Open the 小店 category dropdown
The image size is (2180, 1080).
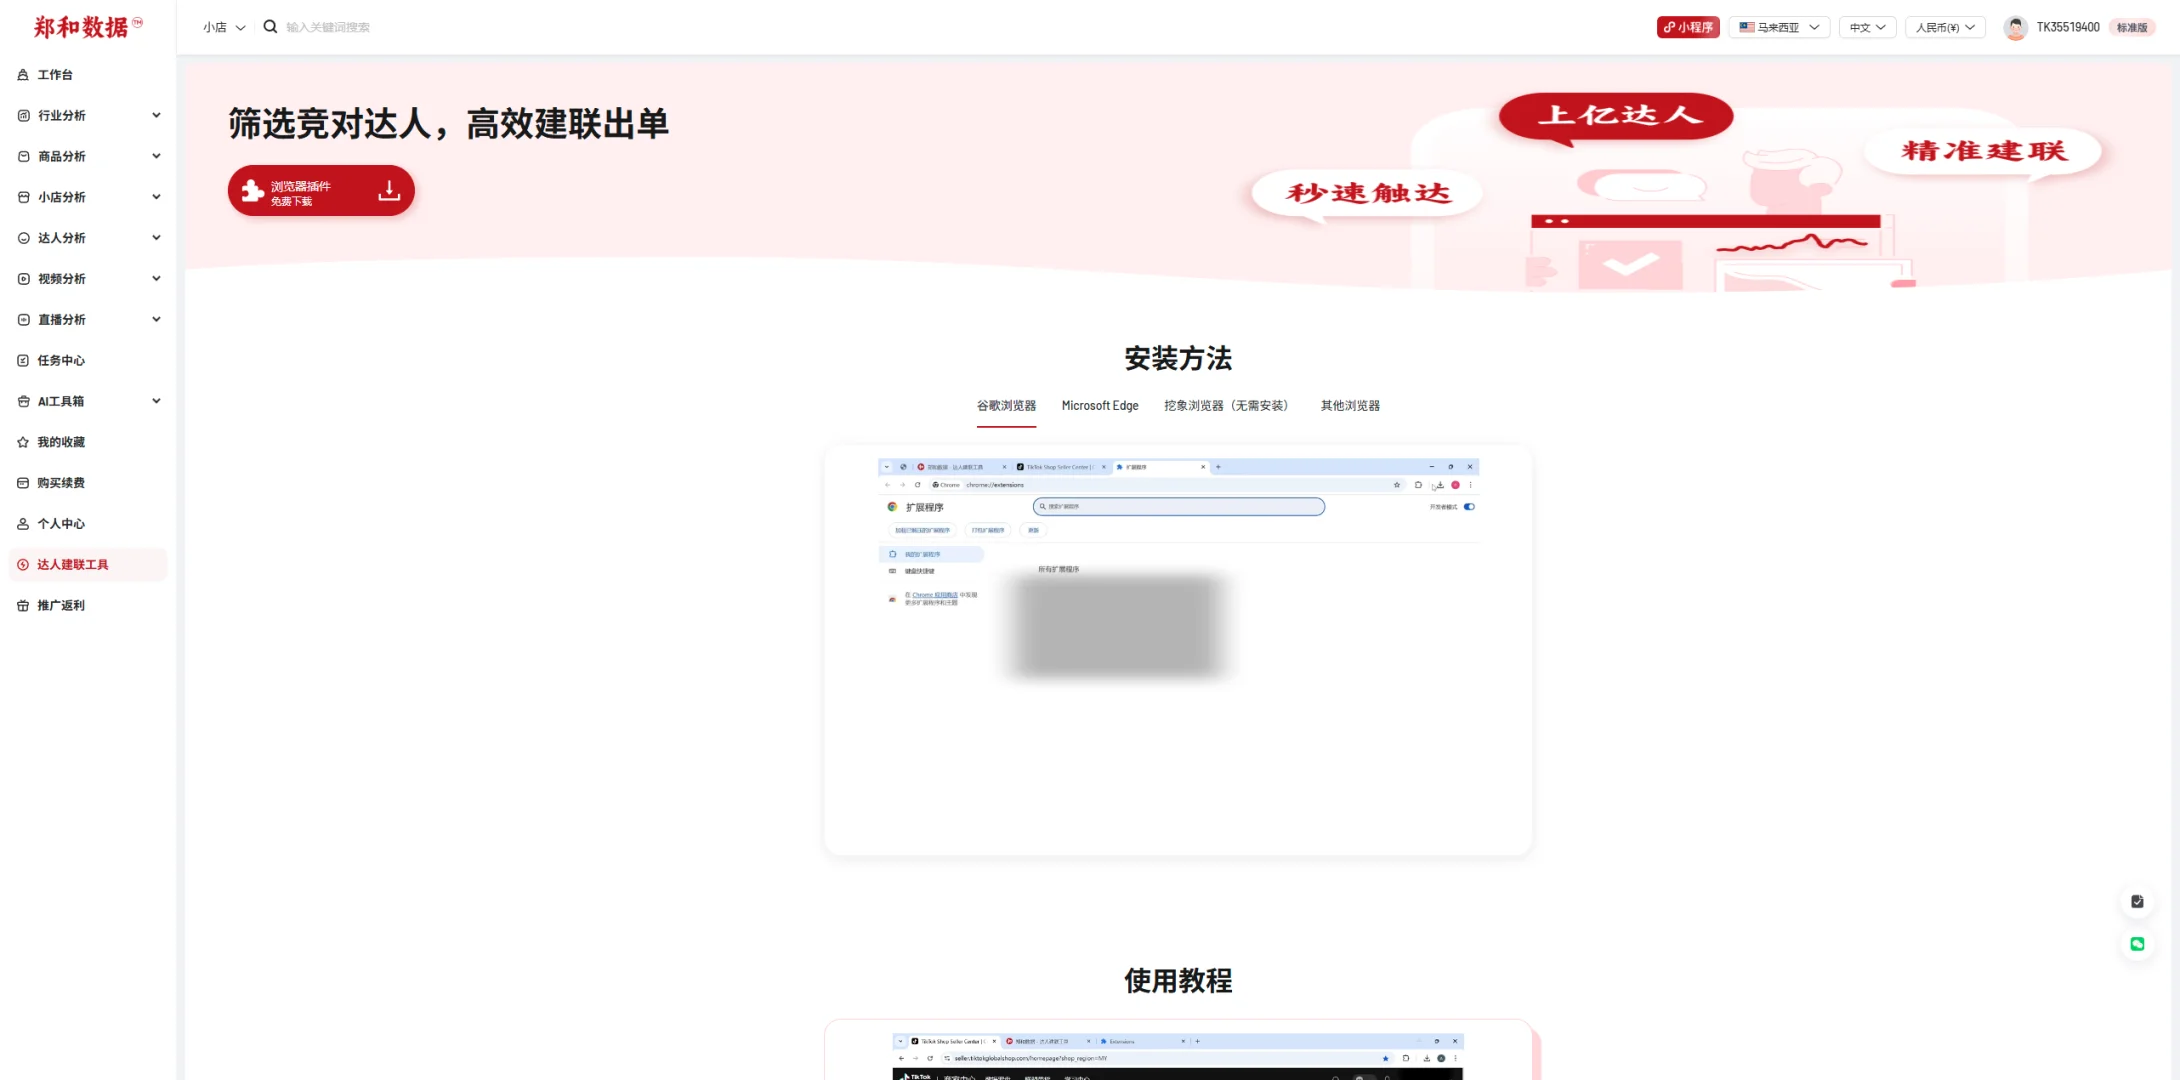(223, 27)
